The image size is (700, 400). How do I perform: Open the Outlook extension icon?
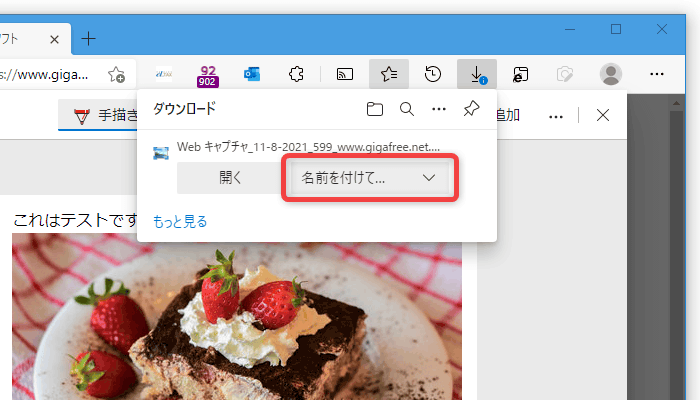(252, 74)
